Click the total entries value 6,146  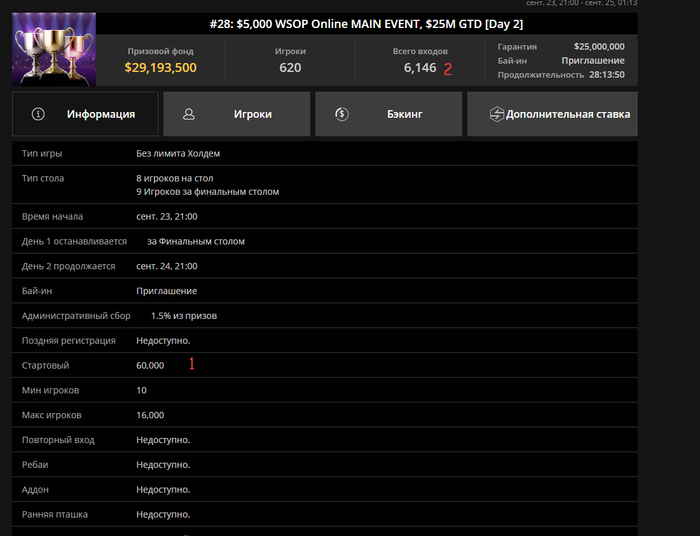(420, 67)
